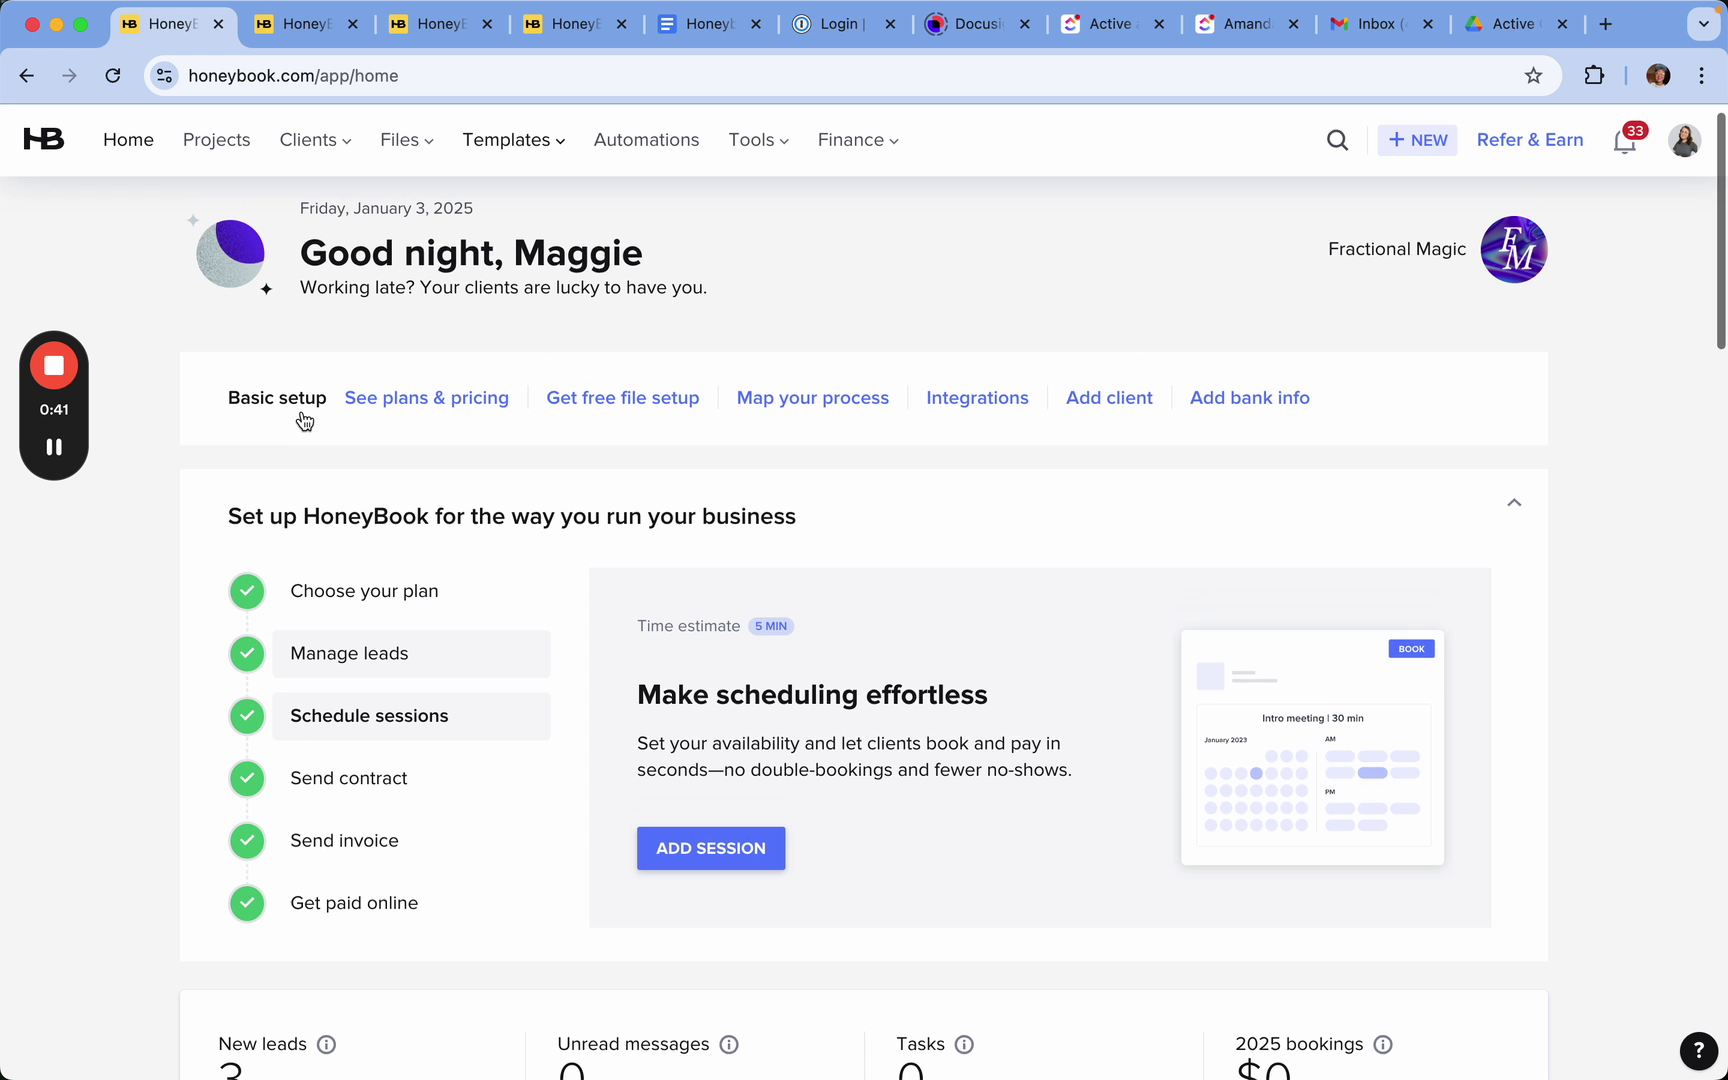The height and width of the screenshot is (1080, 1728).
Task: Open the profile avatar in HoneyBook header
Action: [1684, 140]
